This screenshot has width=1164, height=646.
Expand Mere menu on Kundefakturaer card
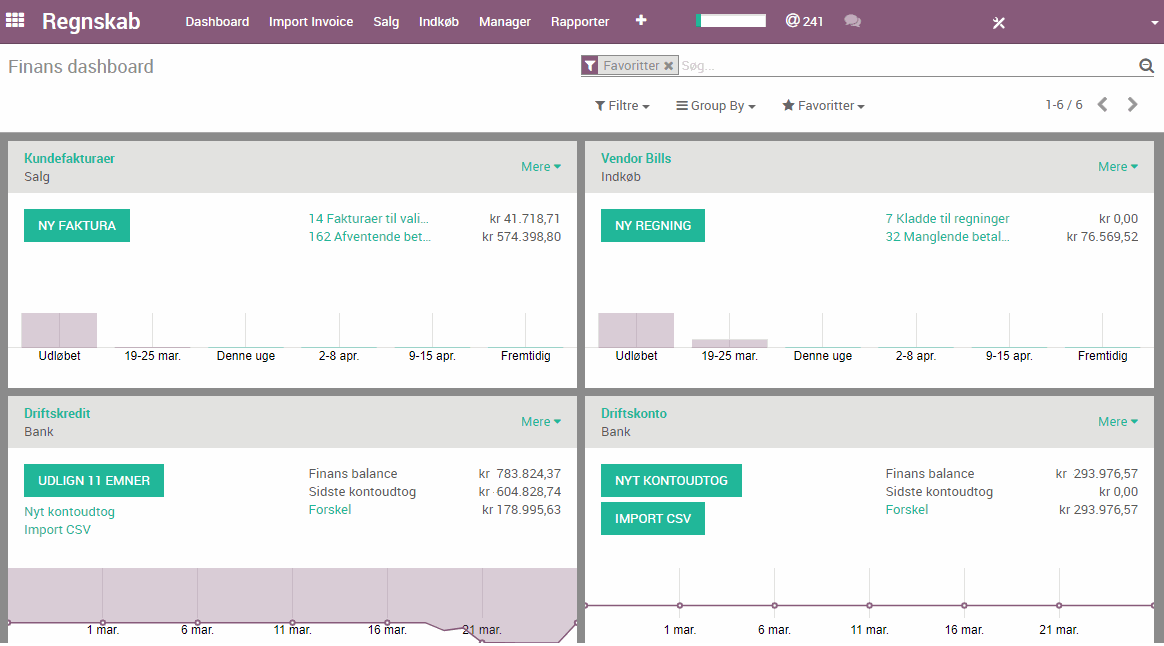pyautogui.click(x=540, y=166)
